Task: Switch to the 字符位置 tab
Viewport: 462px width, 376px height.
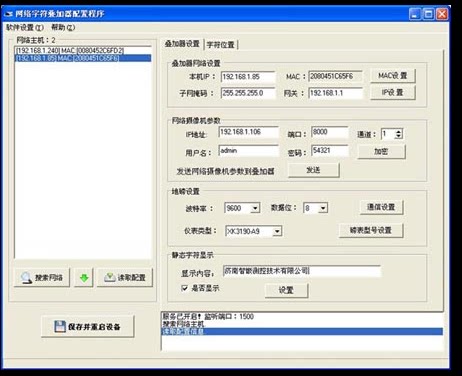Action: coord(221,44)
